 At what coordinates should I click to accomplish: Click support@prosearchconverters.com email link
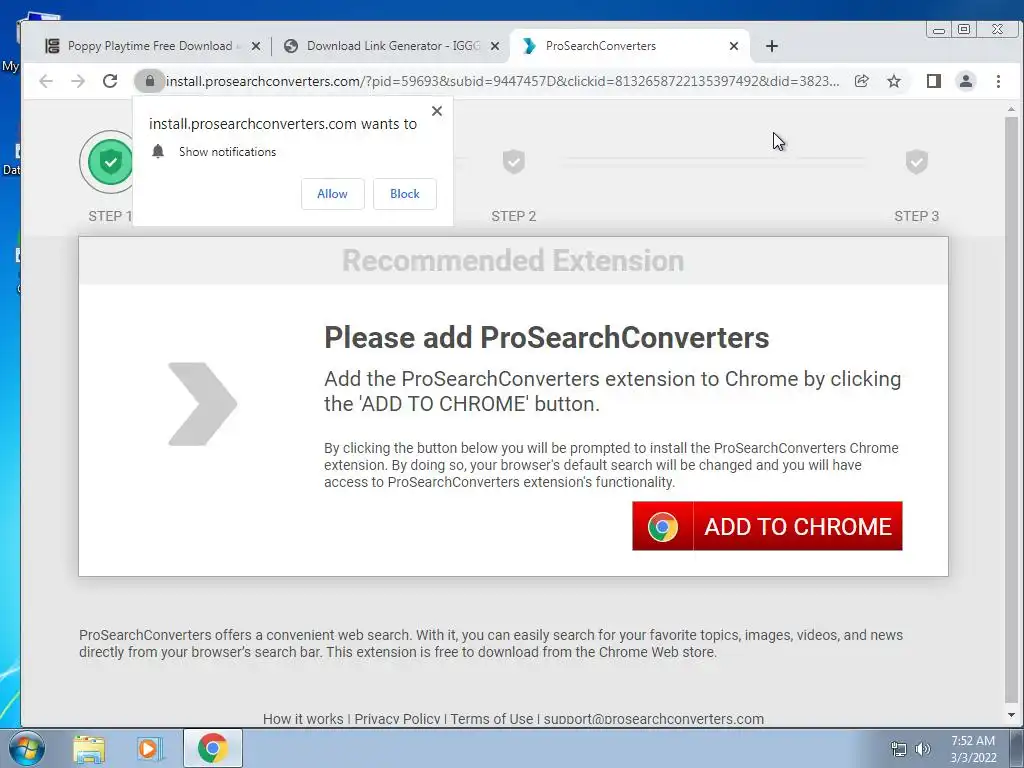(x=654, y=719)
